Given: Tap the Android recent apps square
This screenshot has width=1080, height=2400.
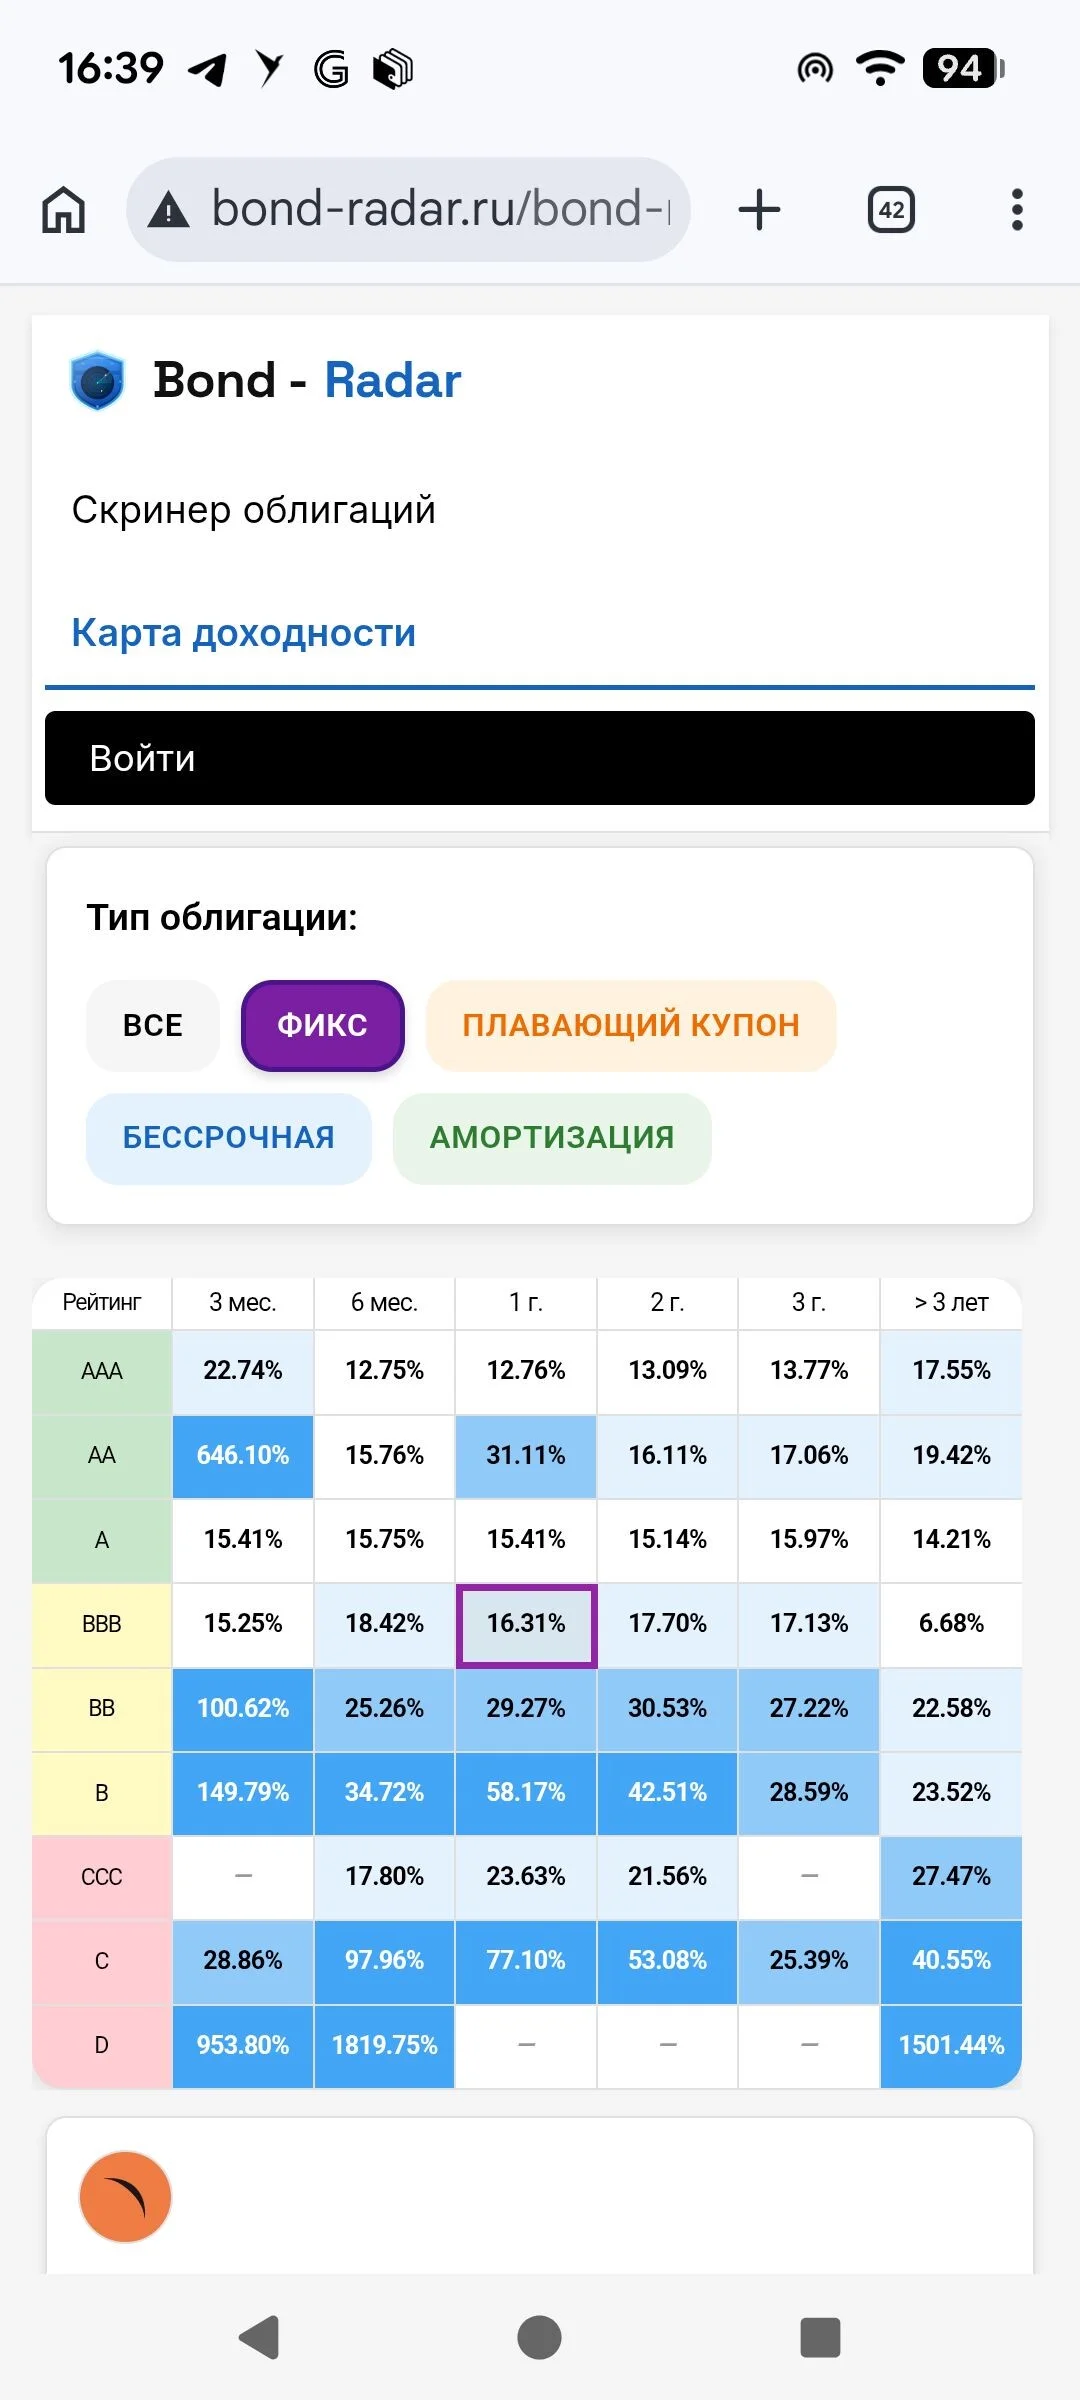Looking at the screenshot, I should coord(820,2337).
